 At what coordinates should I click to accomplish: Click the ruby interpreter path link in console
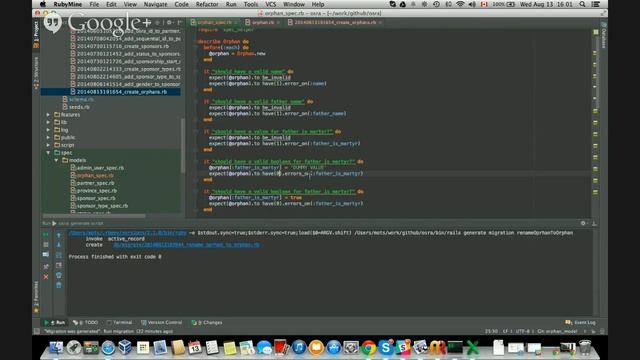(x=128, y=233)
